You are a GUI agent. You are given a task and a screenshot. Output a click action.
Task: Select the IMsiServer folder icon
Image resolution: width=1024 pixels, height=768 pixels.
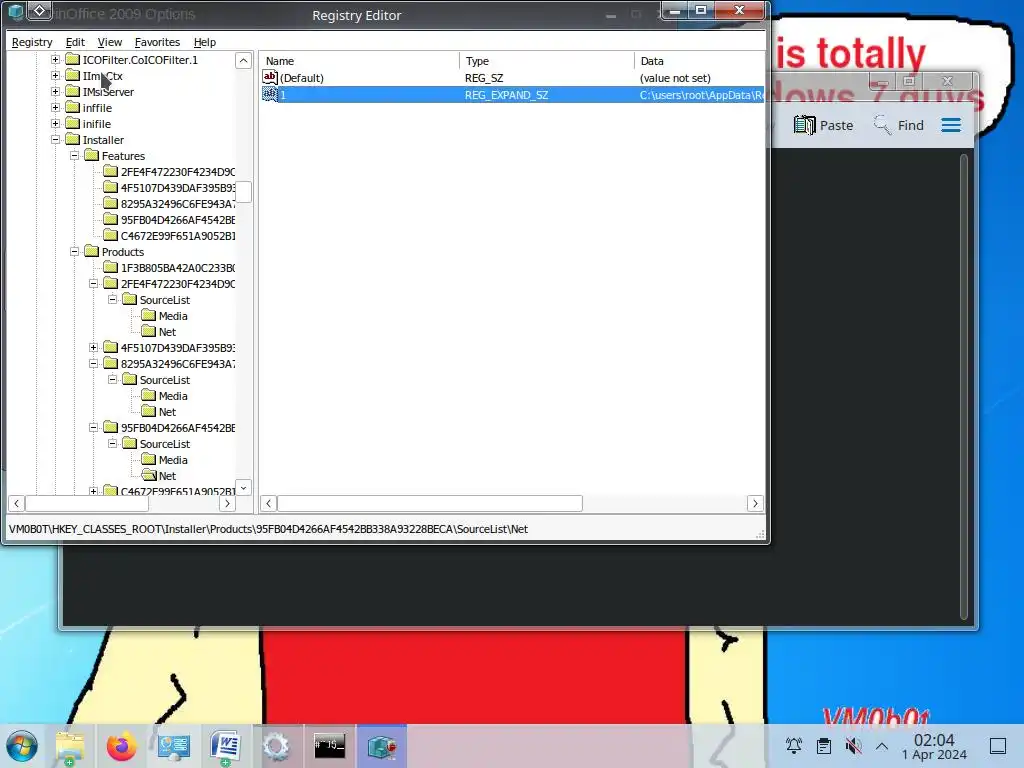coord(72,91)
